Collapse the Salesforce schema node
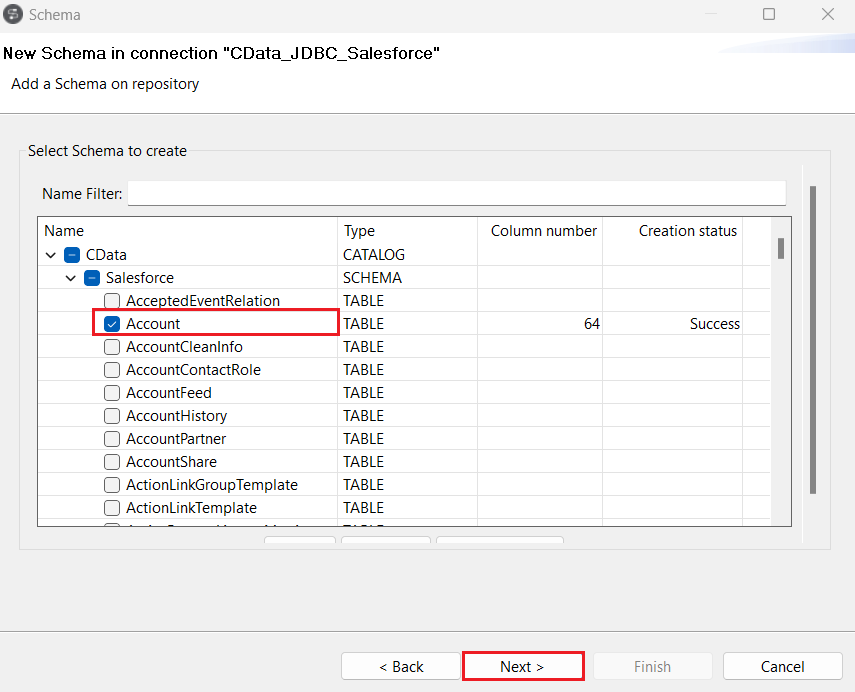Image resolution: width=855 pixels, height=692 pixels. pyautogui.click(x=71, y=278)
